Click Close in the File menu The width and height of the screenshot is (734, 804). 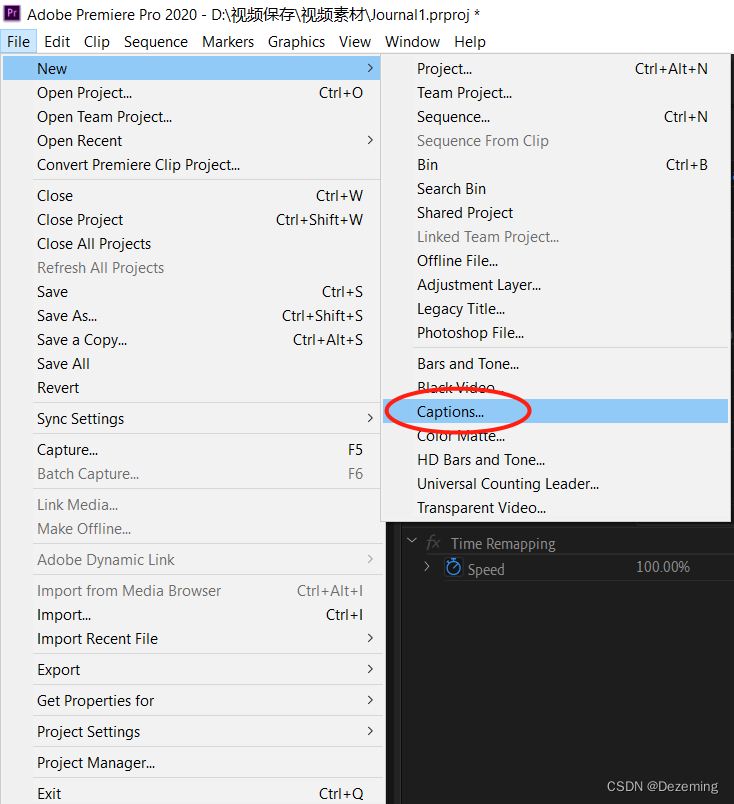click(191, 195)
